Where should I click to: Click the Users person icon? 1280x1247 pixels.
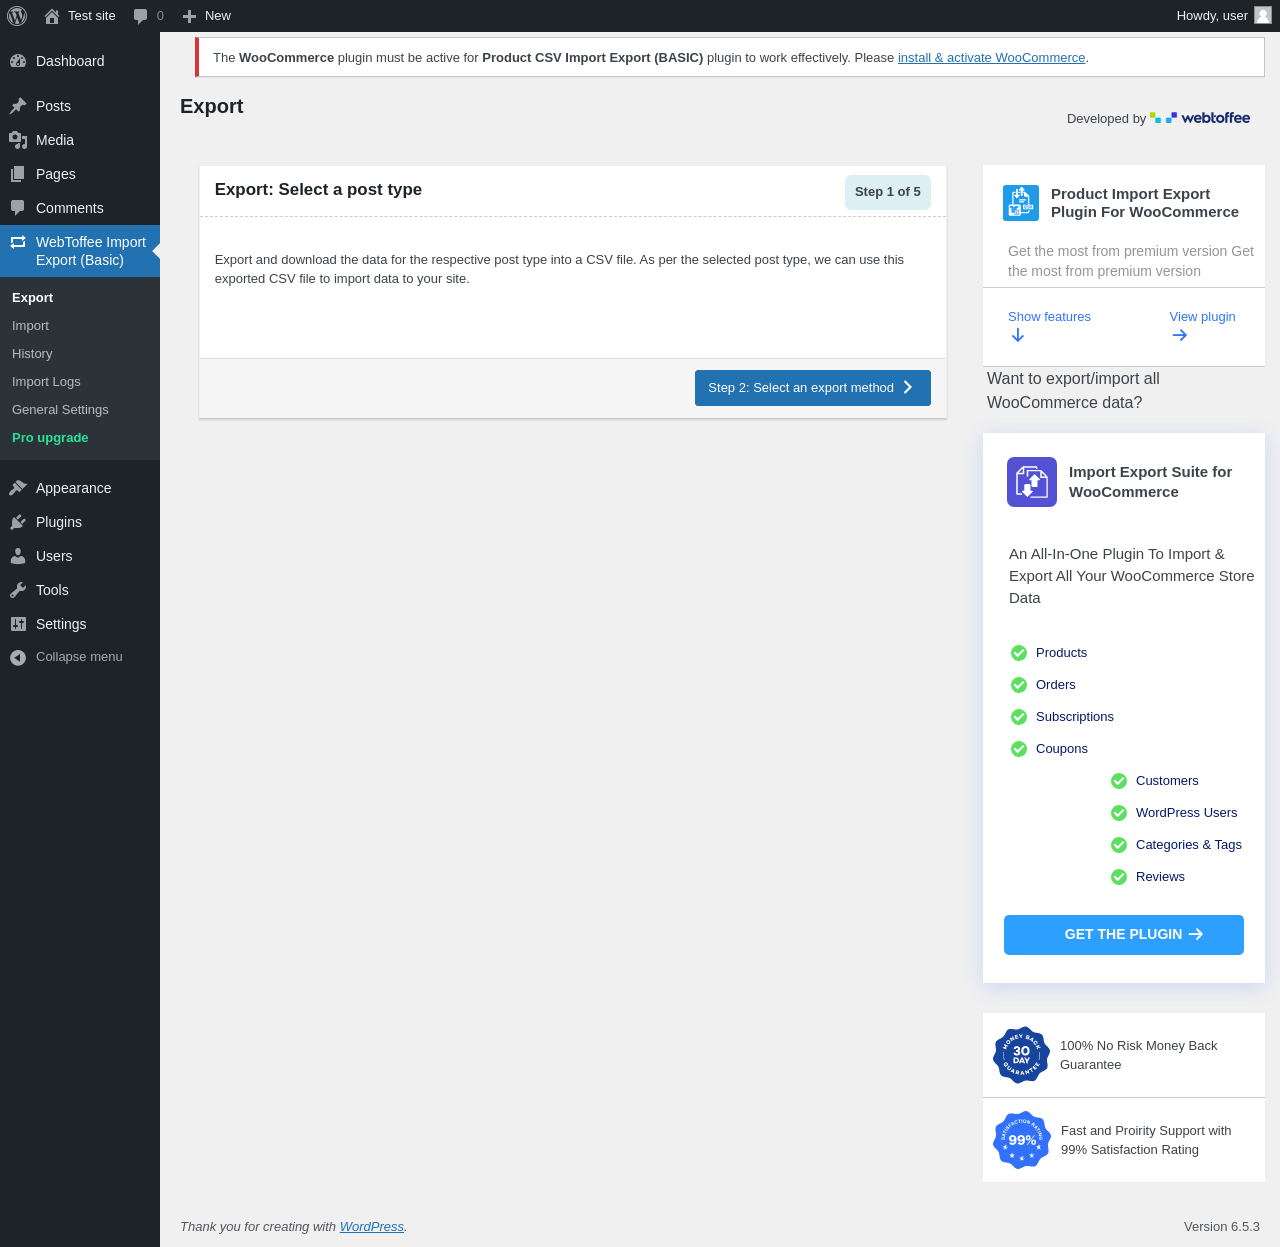[x=18, y=556]
